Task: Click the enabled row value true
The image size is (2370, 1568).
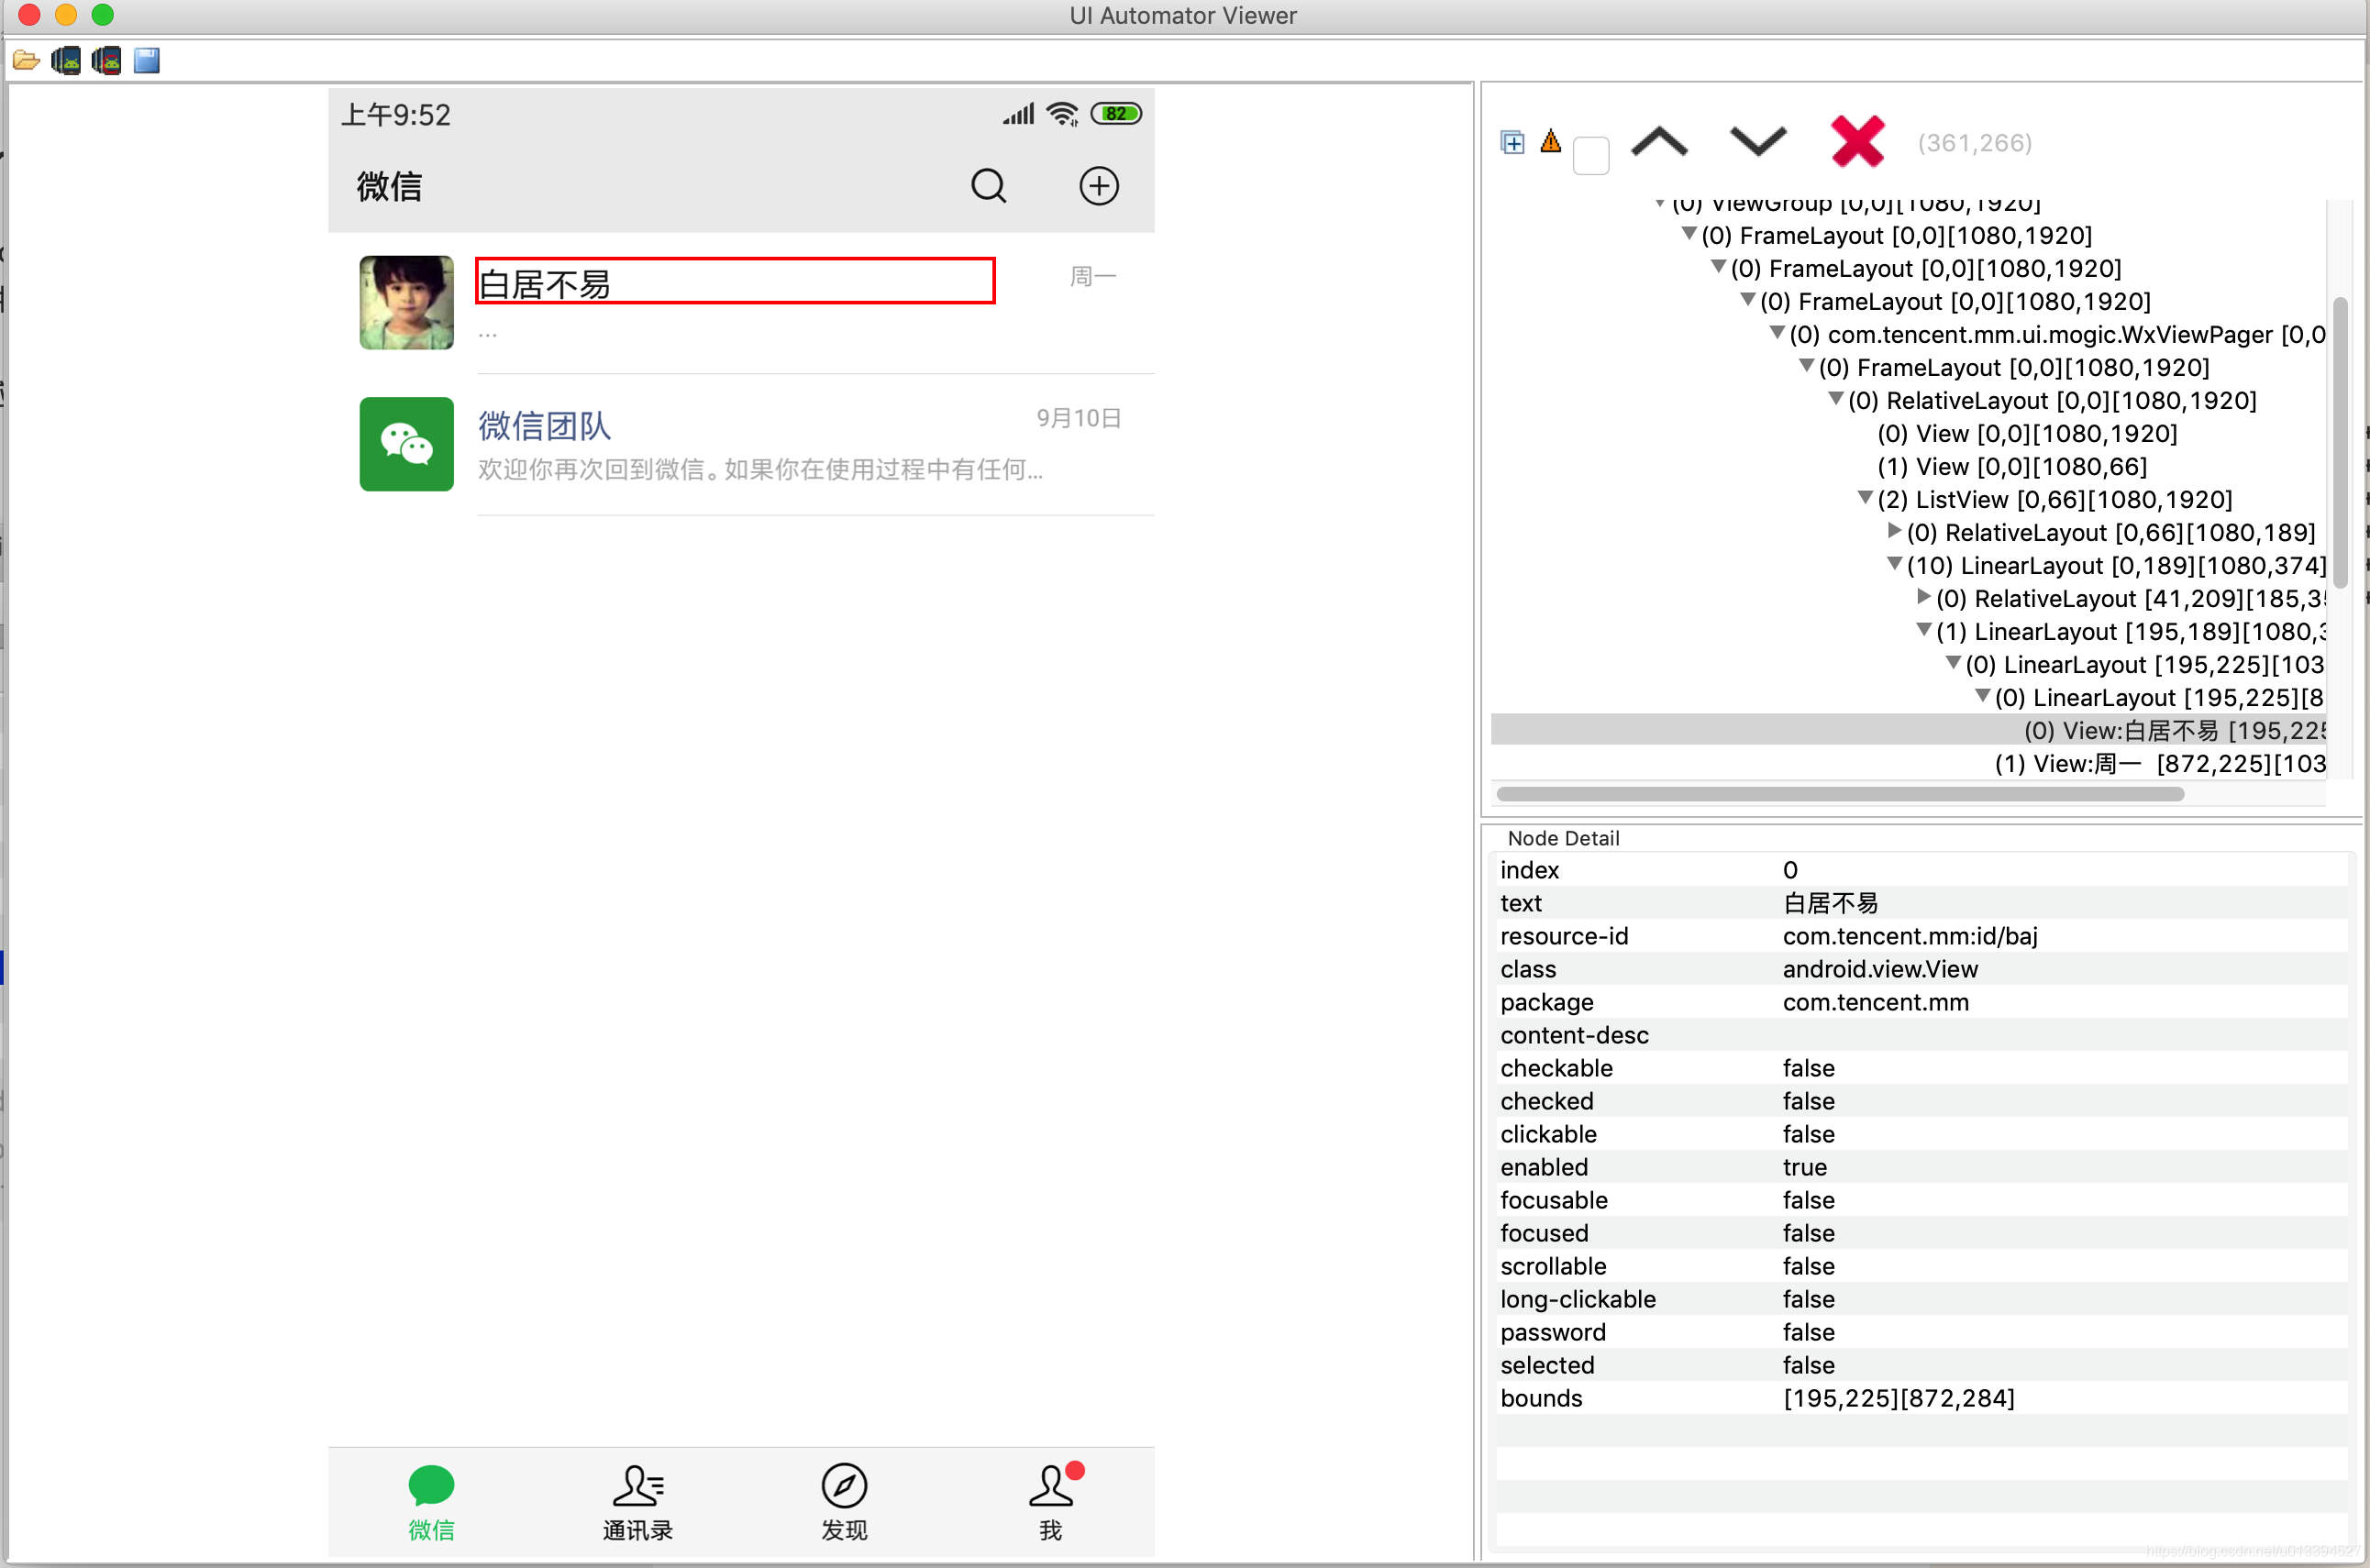Action: (x=1805, y=1167)
